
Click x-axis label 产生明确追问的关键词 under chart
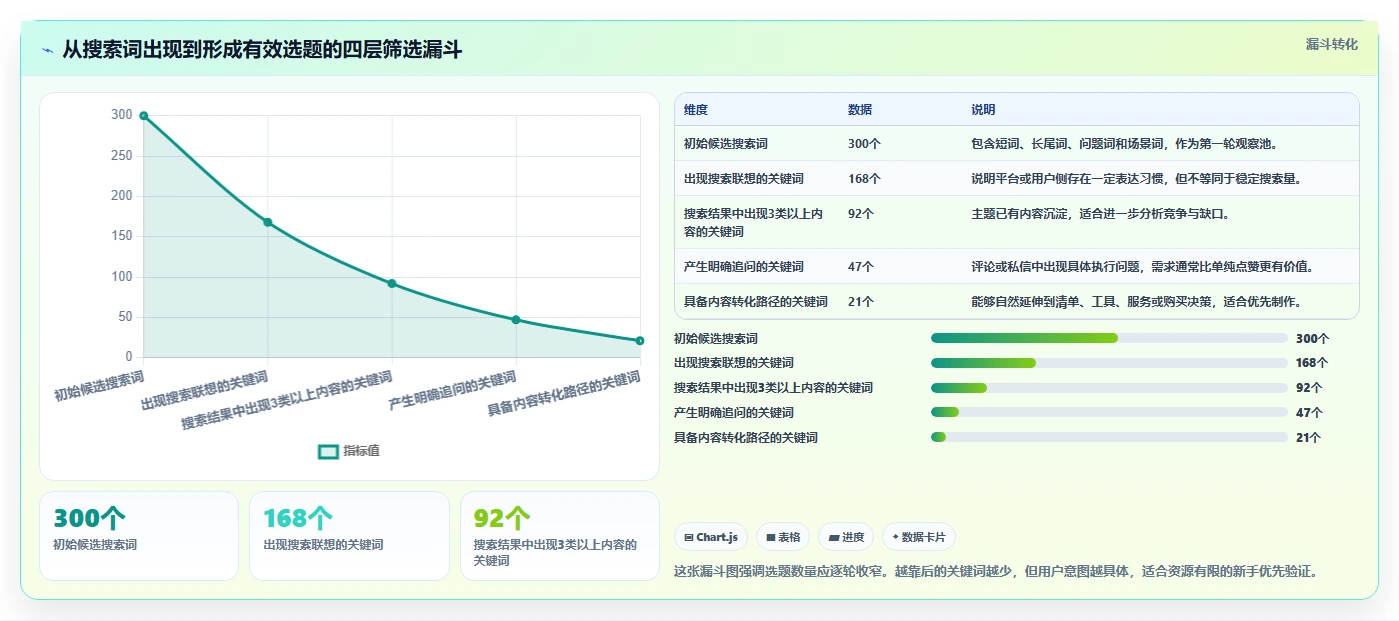click(453, 391)
